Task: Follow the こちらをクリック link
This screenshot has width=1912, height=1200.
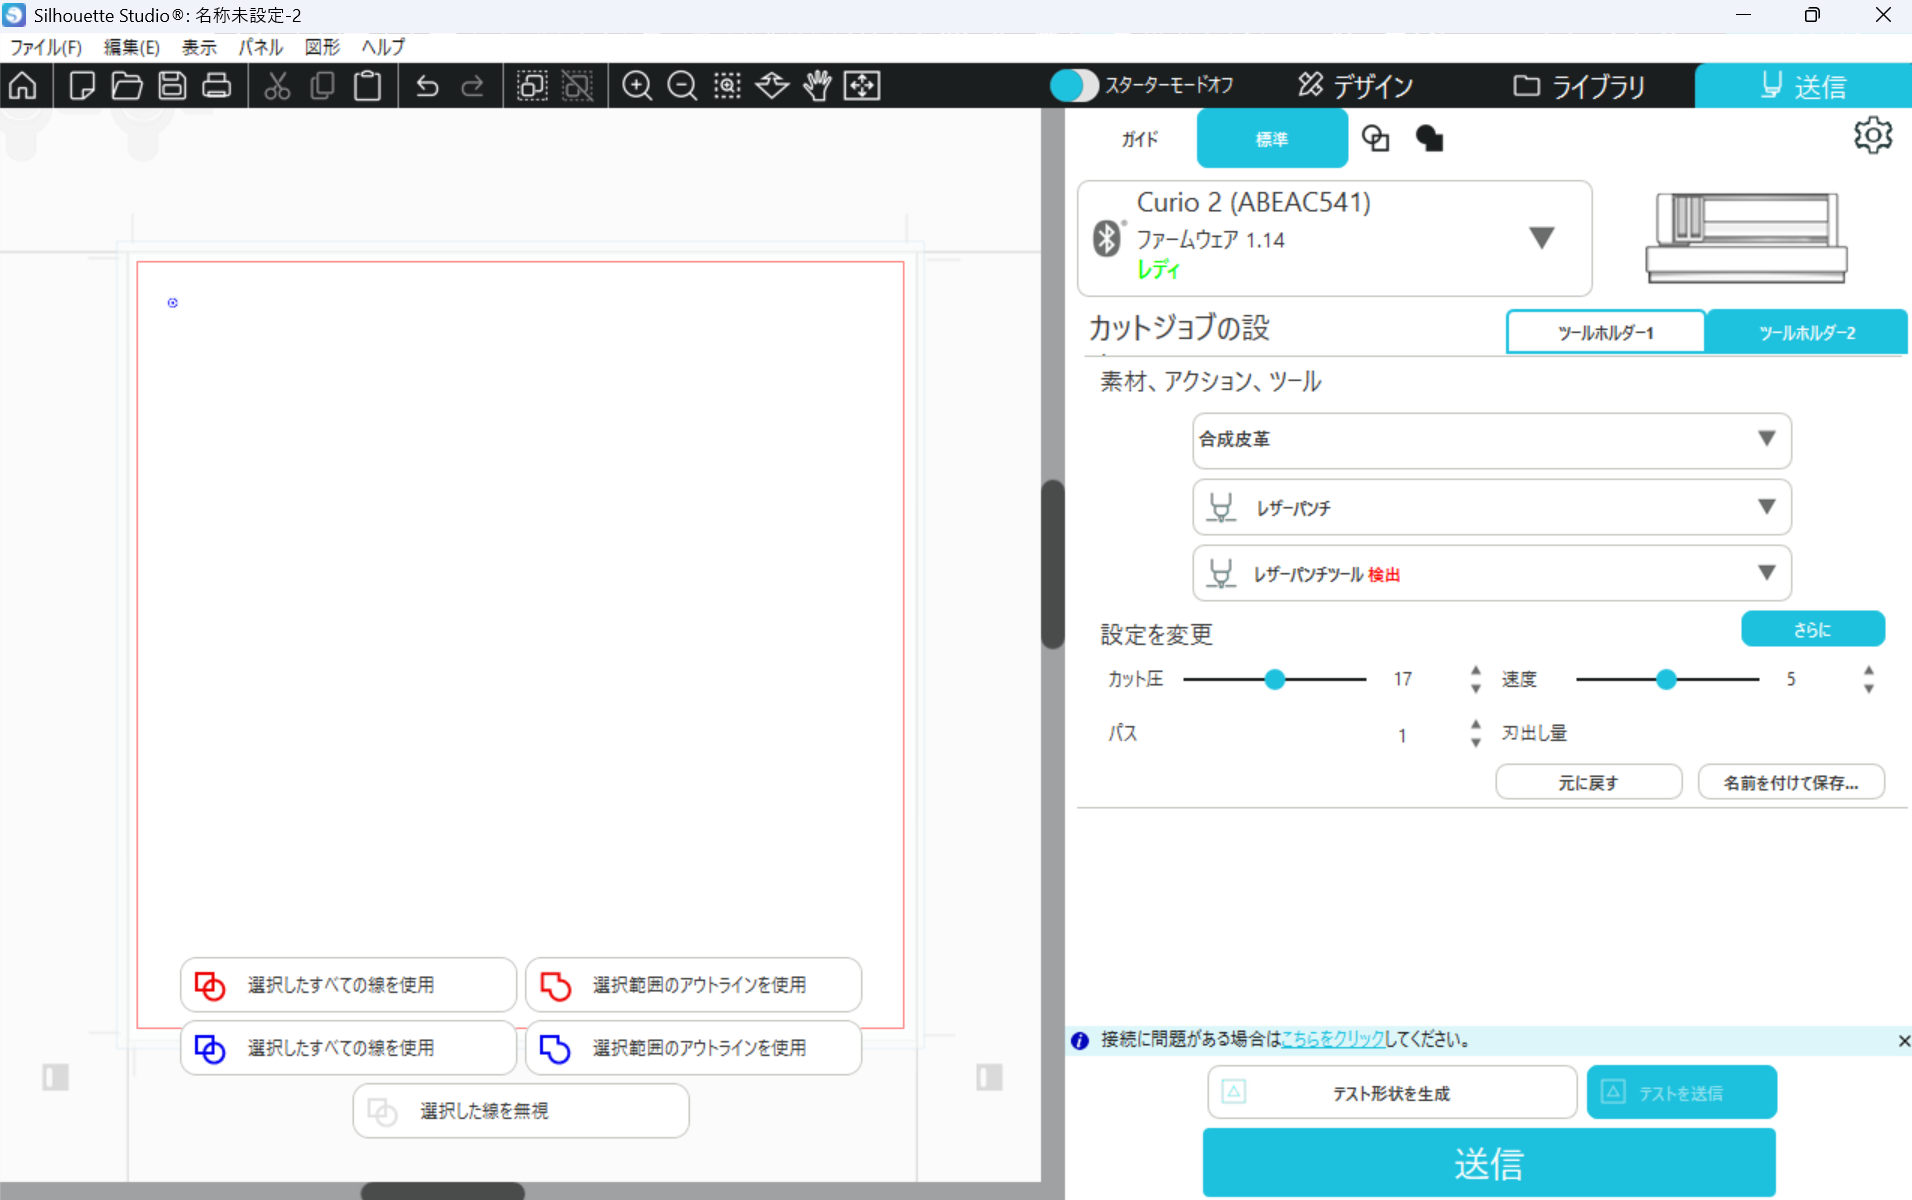Action: 1332,1040
